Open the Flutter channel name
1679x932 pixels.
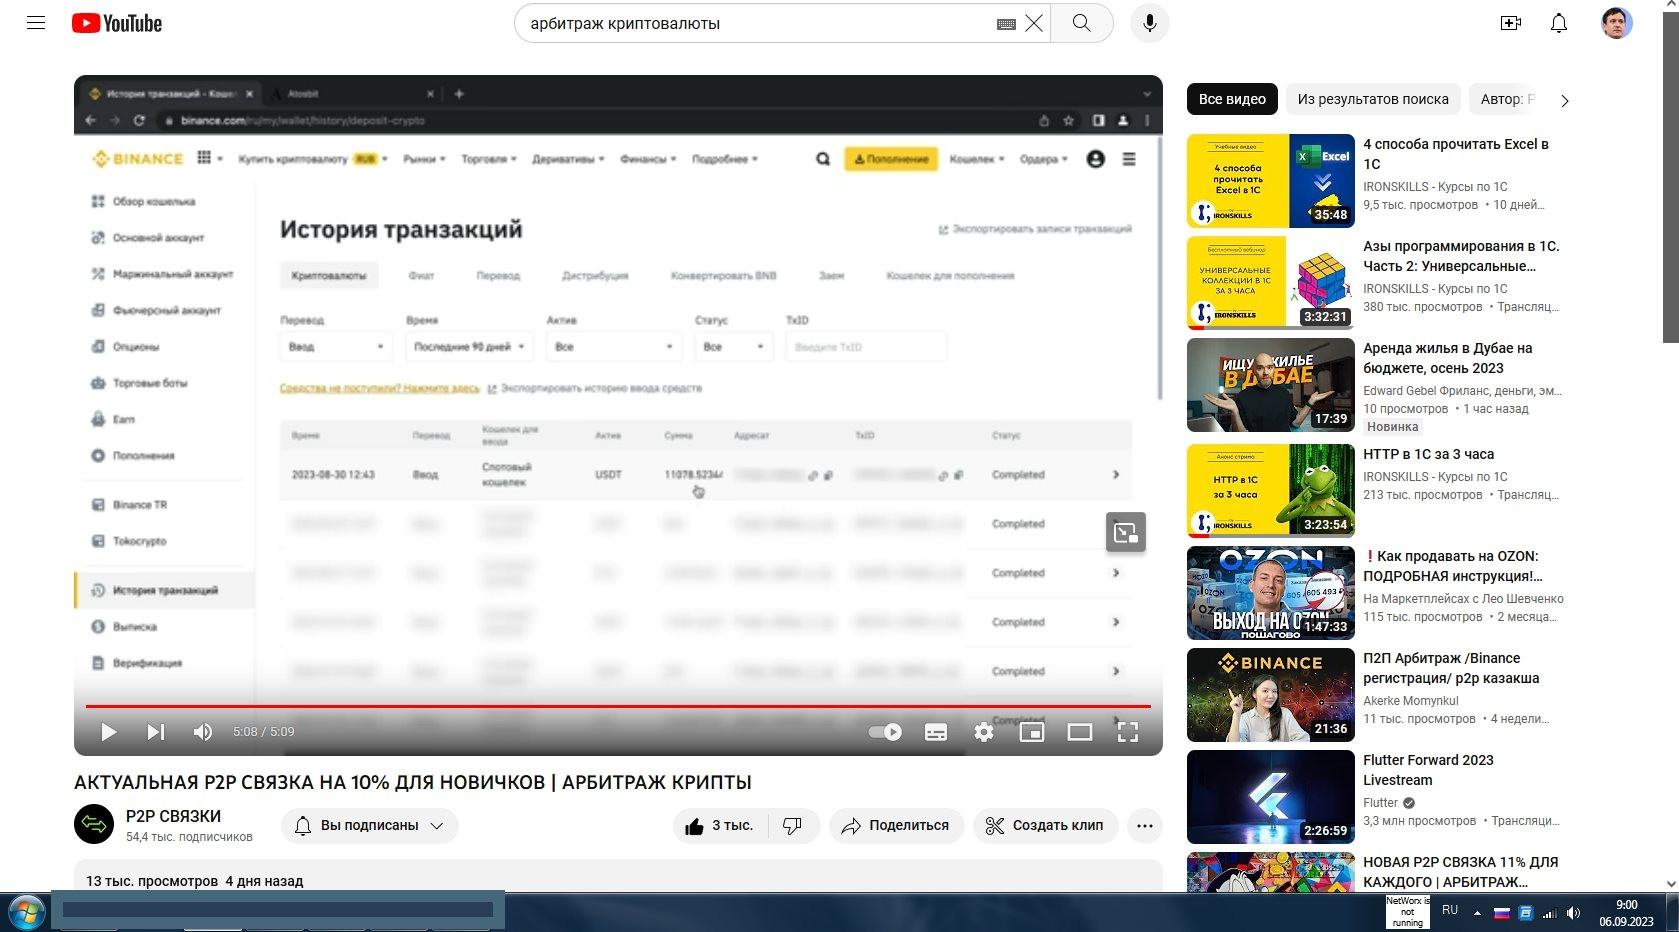pyautogui.click(x=1380, y=803)
